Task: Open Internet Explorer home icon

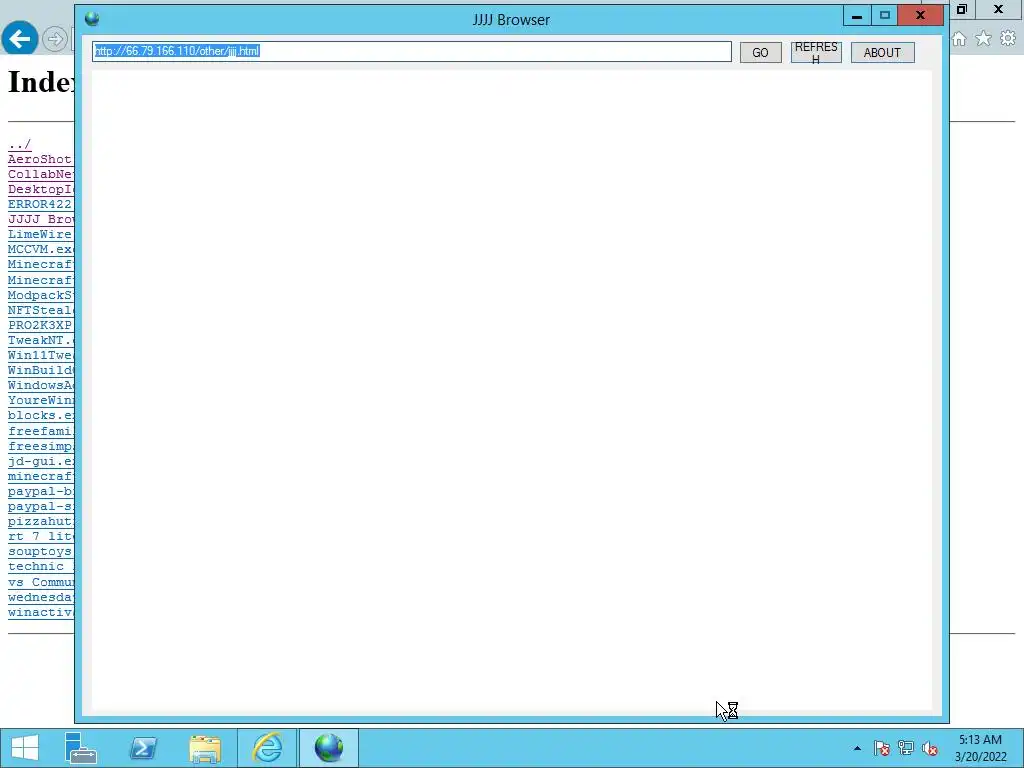Action: [x=959, y=39]
